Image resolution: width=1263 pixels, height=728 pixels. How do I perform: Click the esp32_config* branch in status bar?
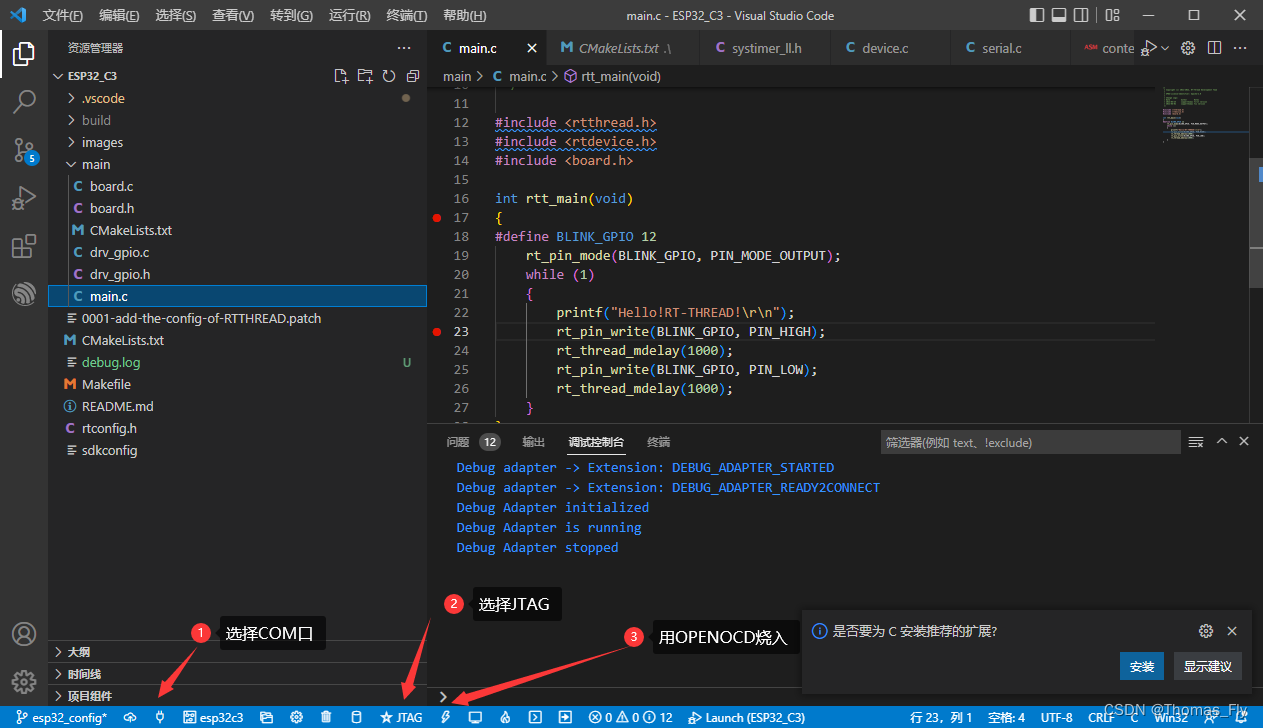click(61, 717)
